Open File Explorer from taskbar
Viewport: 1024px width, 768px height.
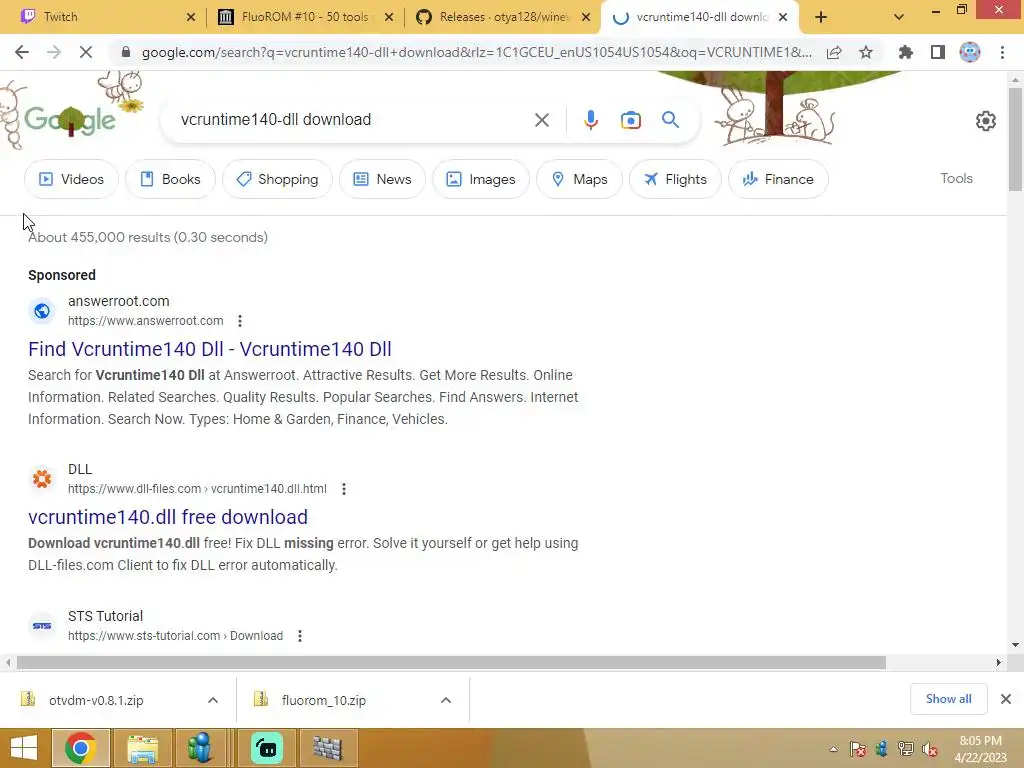click(142, 748)
